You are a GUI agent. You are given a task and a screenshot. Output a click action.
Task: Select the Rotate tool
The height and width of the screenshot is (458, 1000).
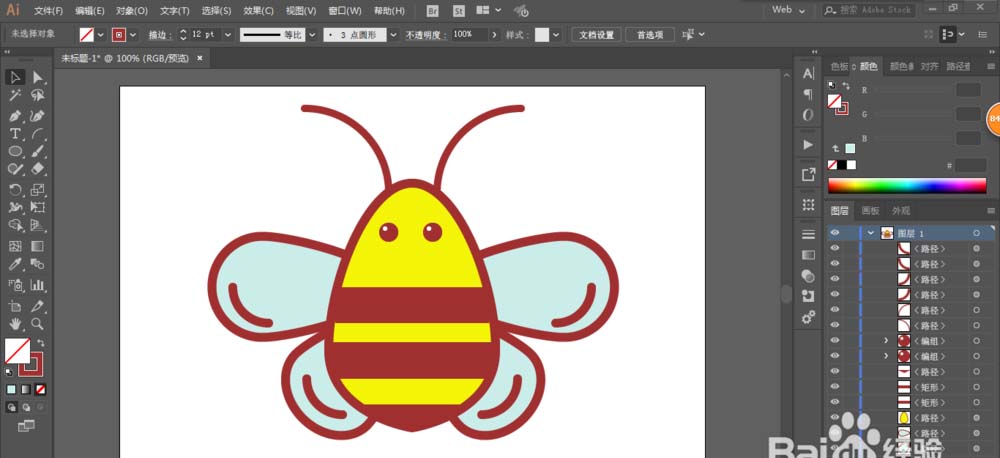16,189
